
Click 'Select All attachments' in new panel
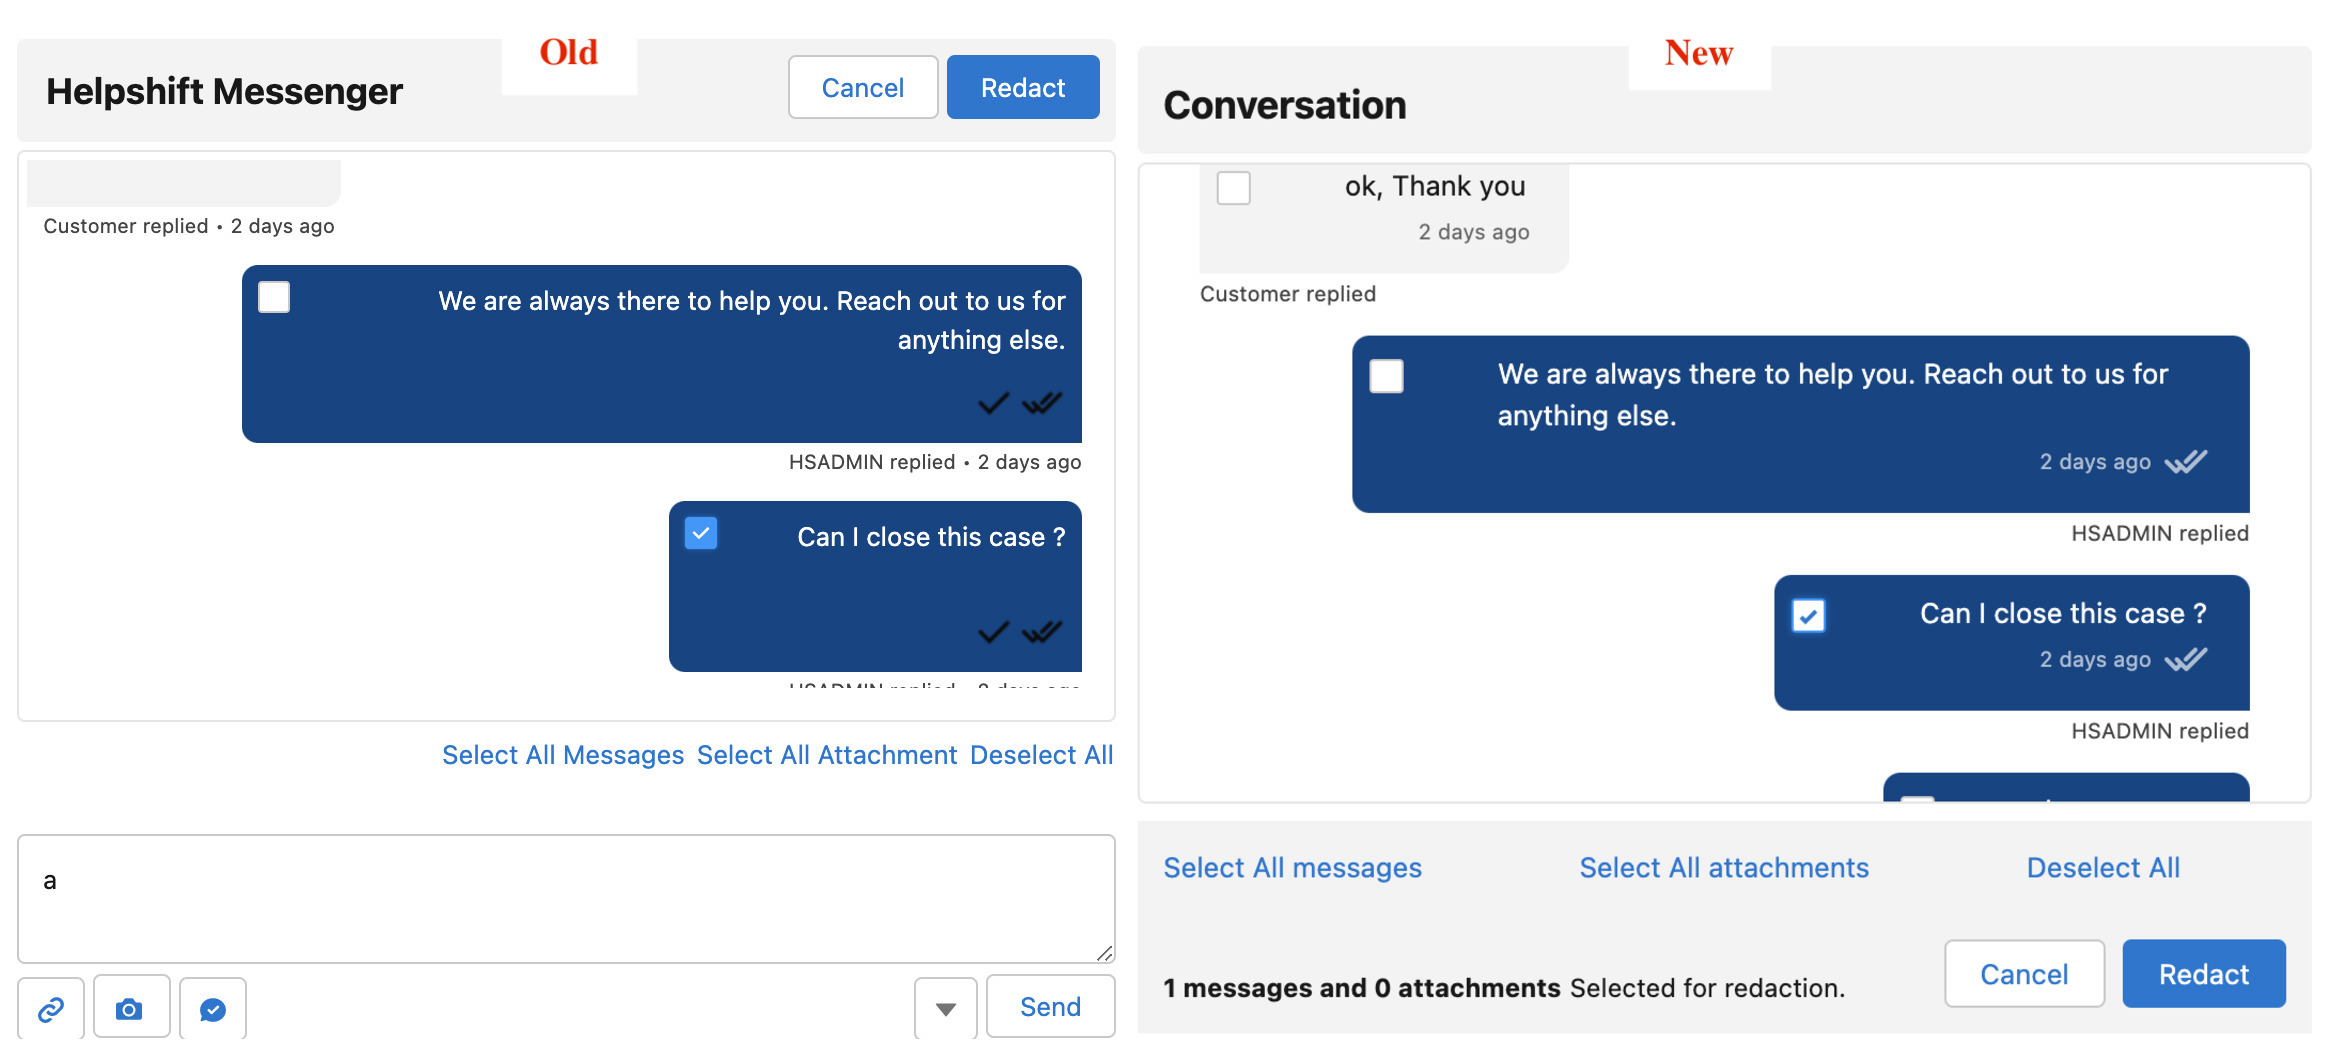(1724, 868)
